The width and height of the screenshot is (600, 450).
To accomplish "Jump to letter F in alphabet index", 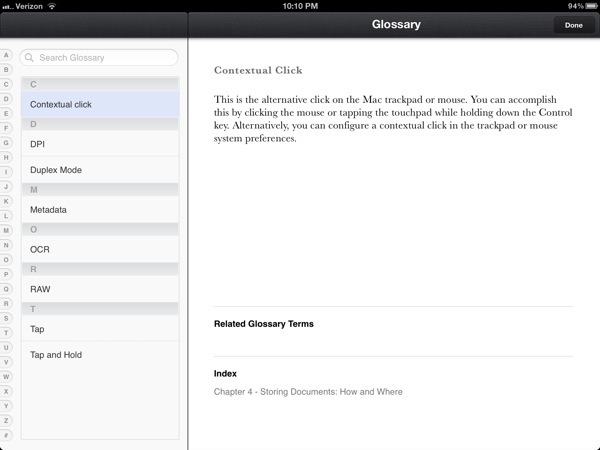I will pos(6,128).
